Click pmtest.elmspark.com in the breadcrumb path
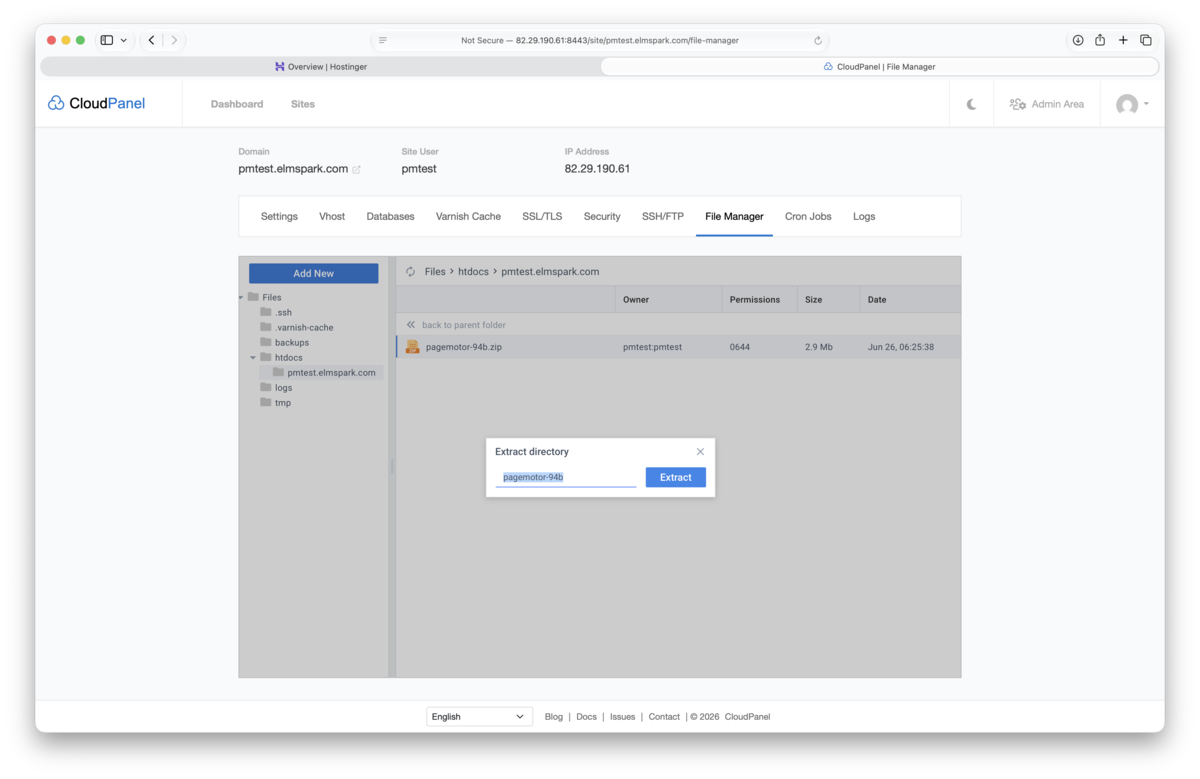Screen dimensions: 1200x779 pos(550,271)
